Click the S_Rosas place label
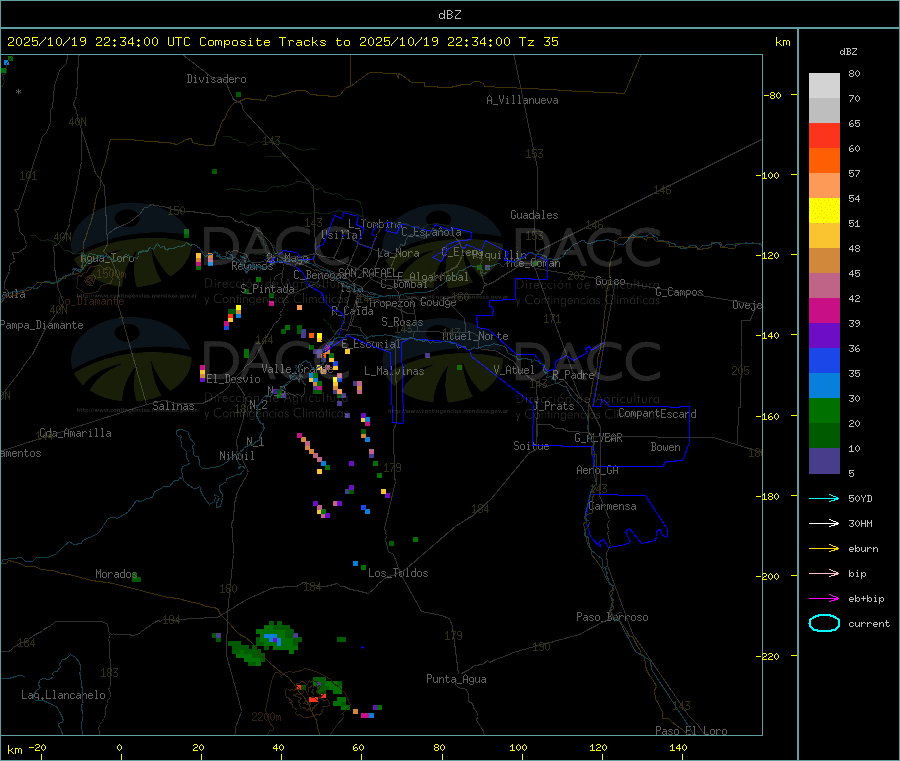 (402, 322)
